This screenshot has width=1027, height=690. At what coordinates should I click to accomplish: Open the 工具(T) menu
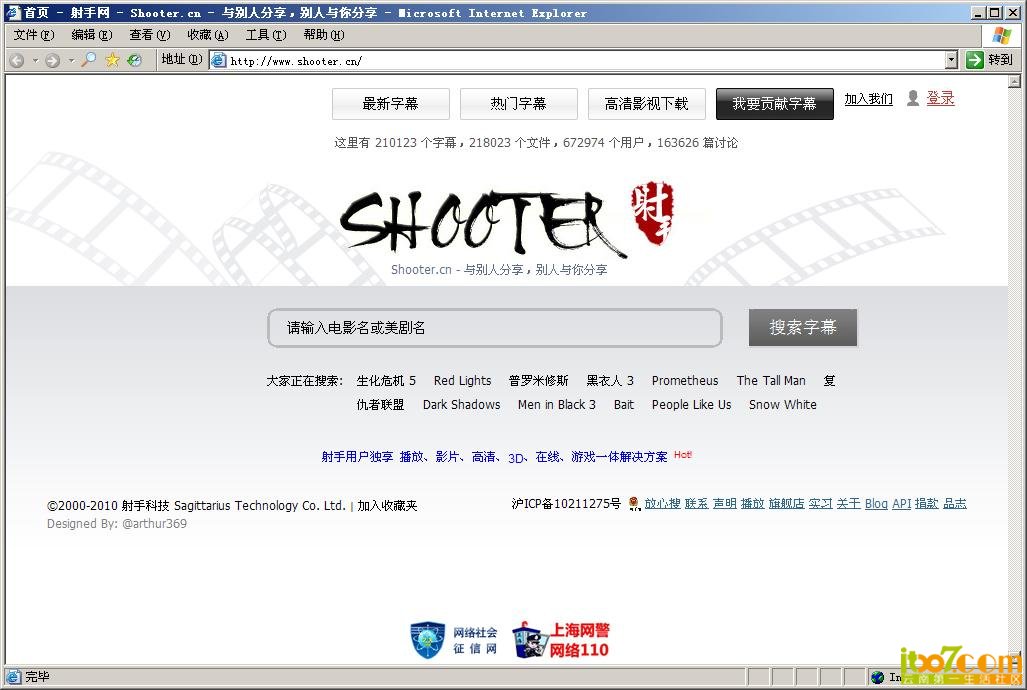[265, 35]
